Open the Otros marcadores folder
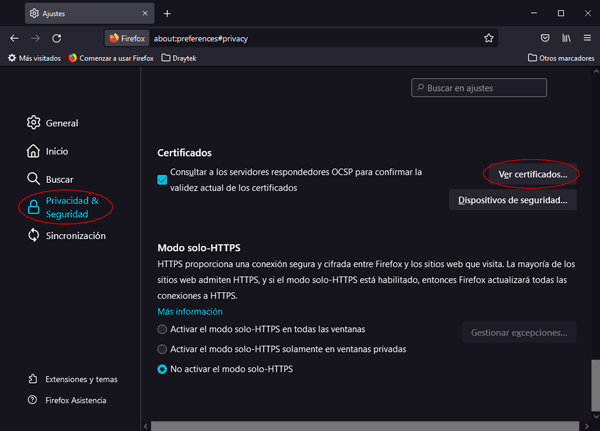This screenshot has height=431, width=600. coord(561,58)
